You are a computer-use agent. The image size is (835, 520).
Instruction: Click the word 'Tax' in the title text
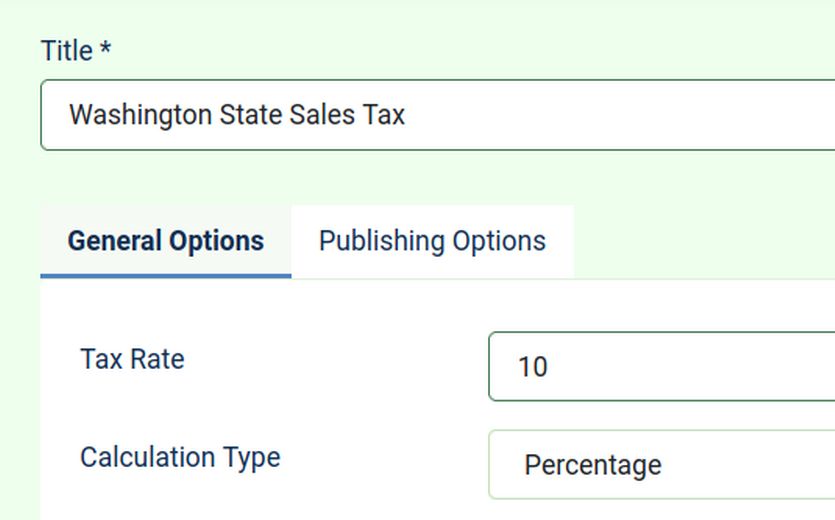point(384,115)
